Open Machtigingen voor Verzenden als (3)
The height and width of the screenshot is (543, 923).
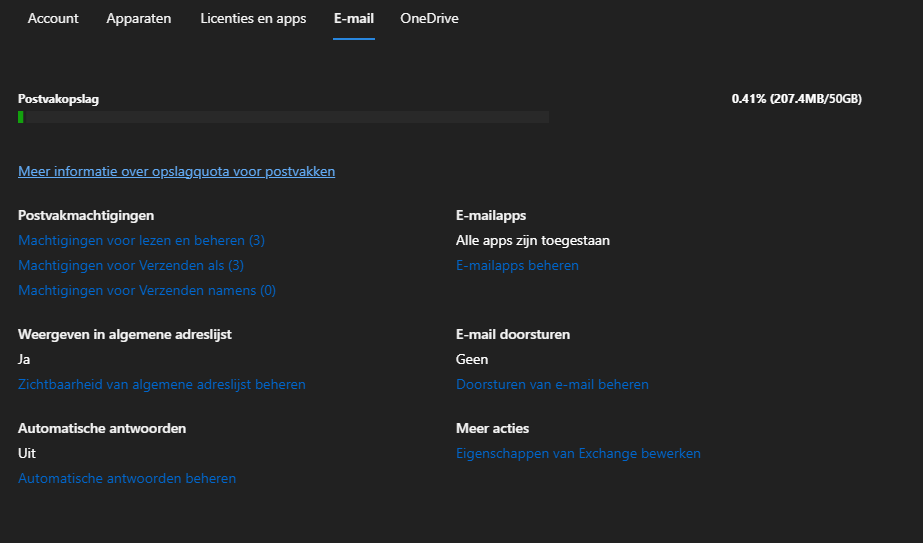[131, 265]
